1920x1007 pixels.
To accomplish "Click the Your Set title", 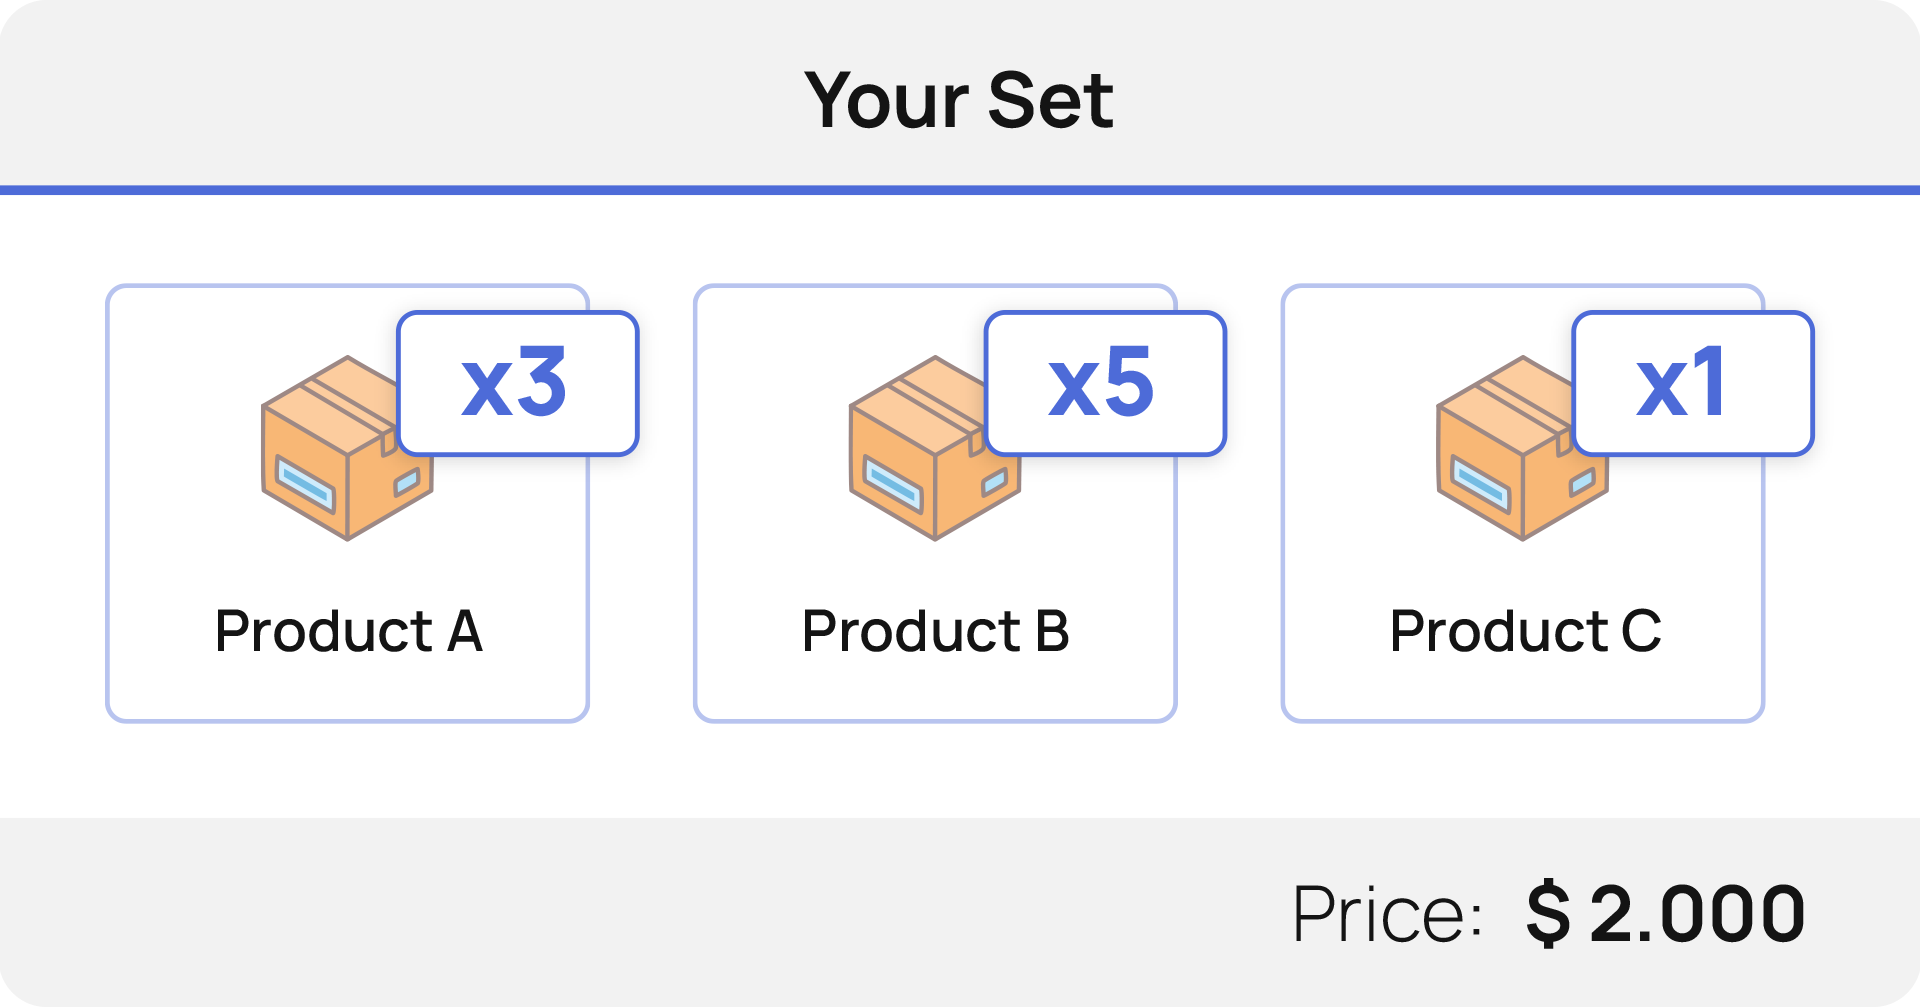I will tap(958, 100).
